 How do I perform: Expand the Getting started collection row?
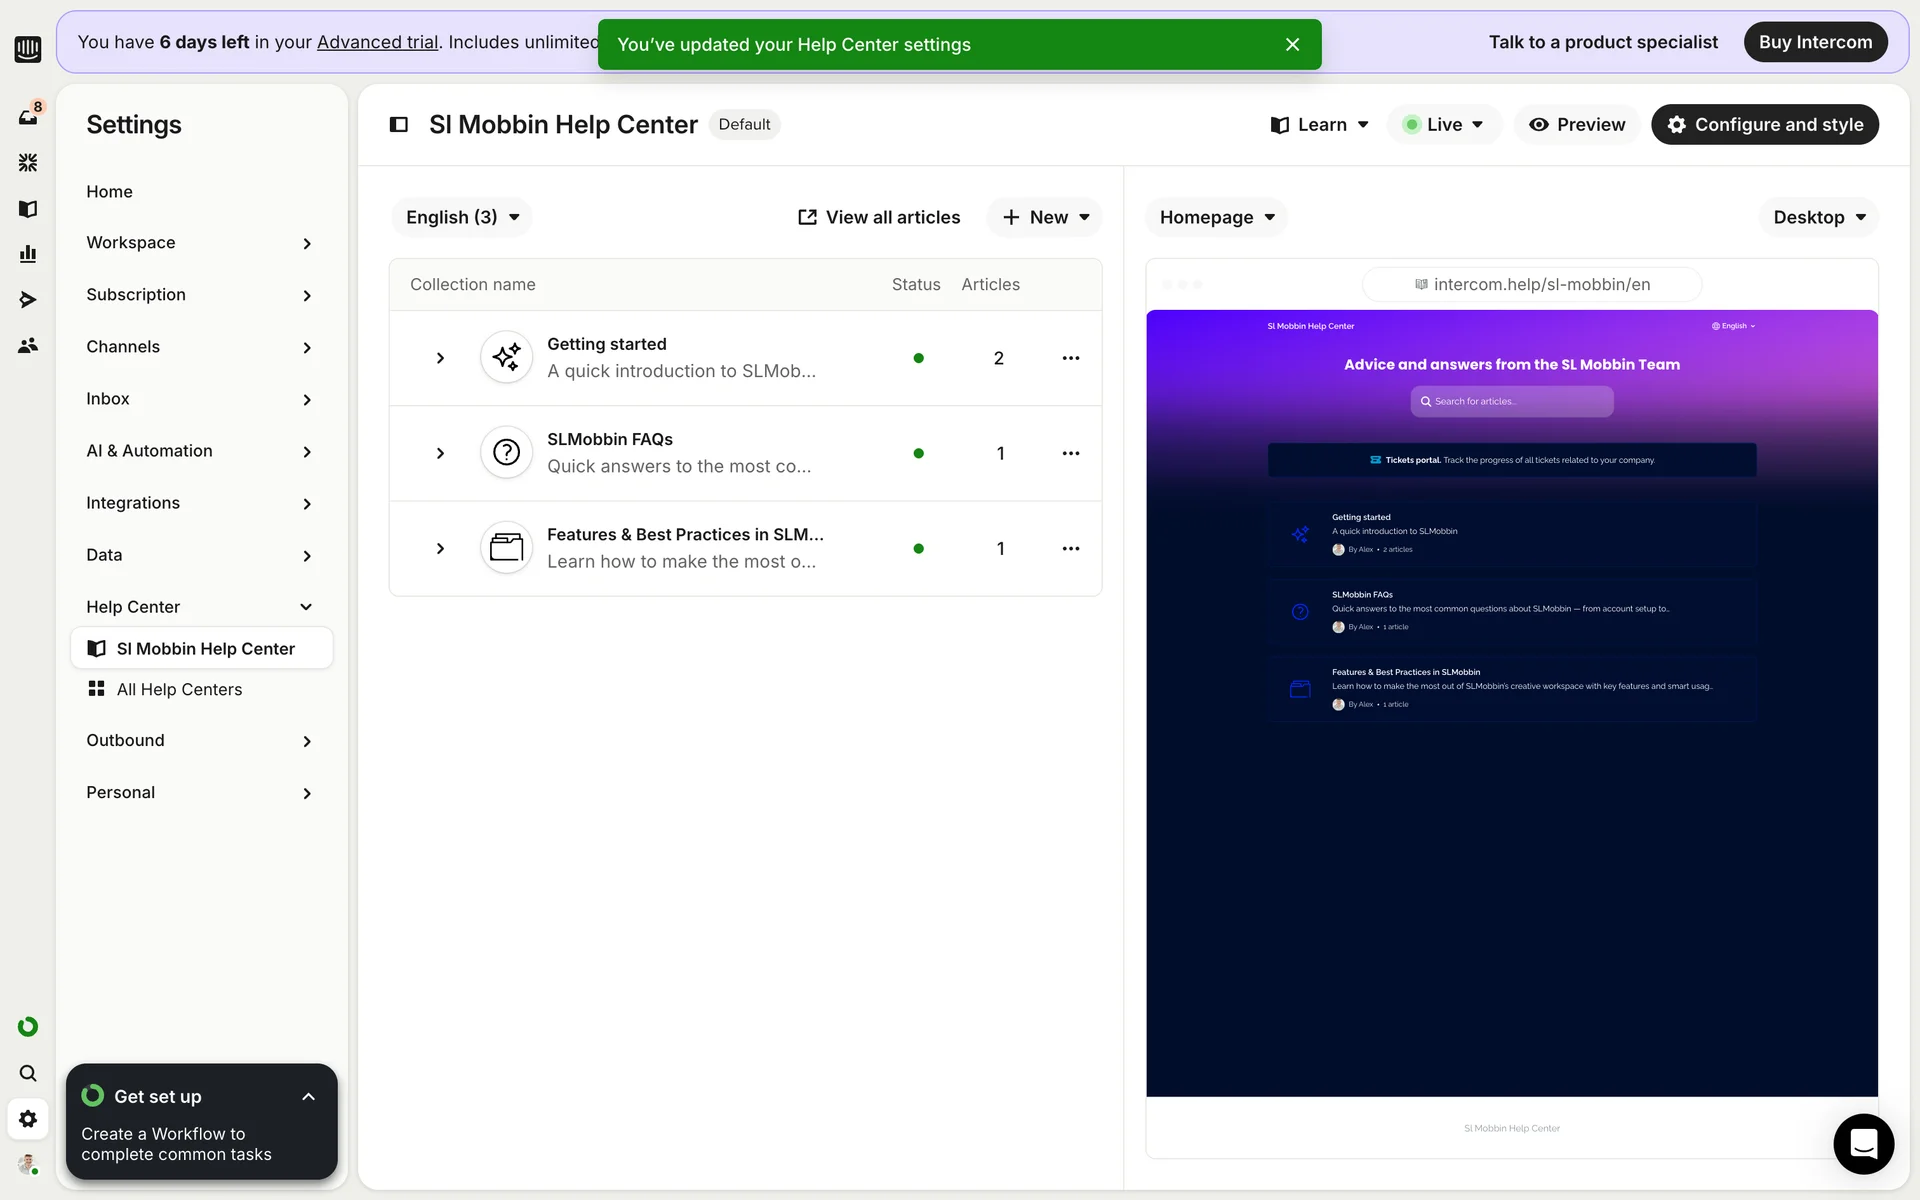(440, 358)
